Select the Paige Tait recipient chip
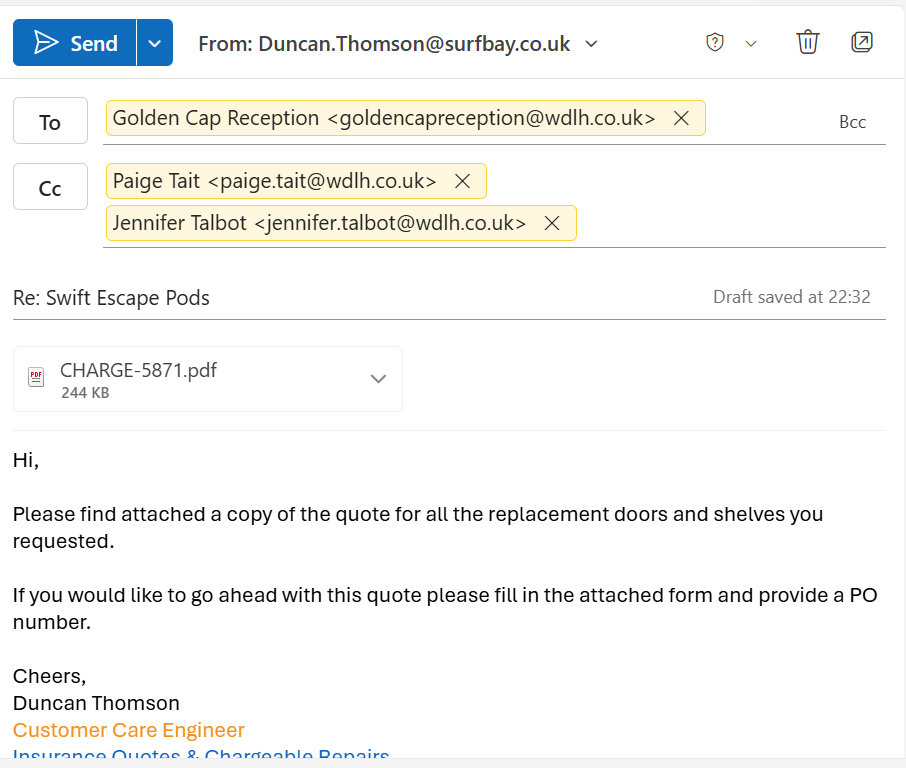This screenshot has width=906, height=768. (x=274, y=181)
